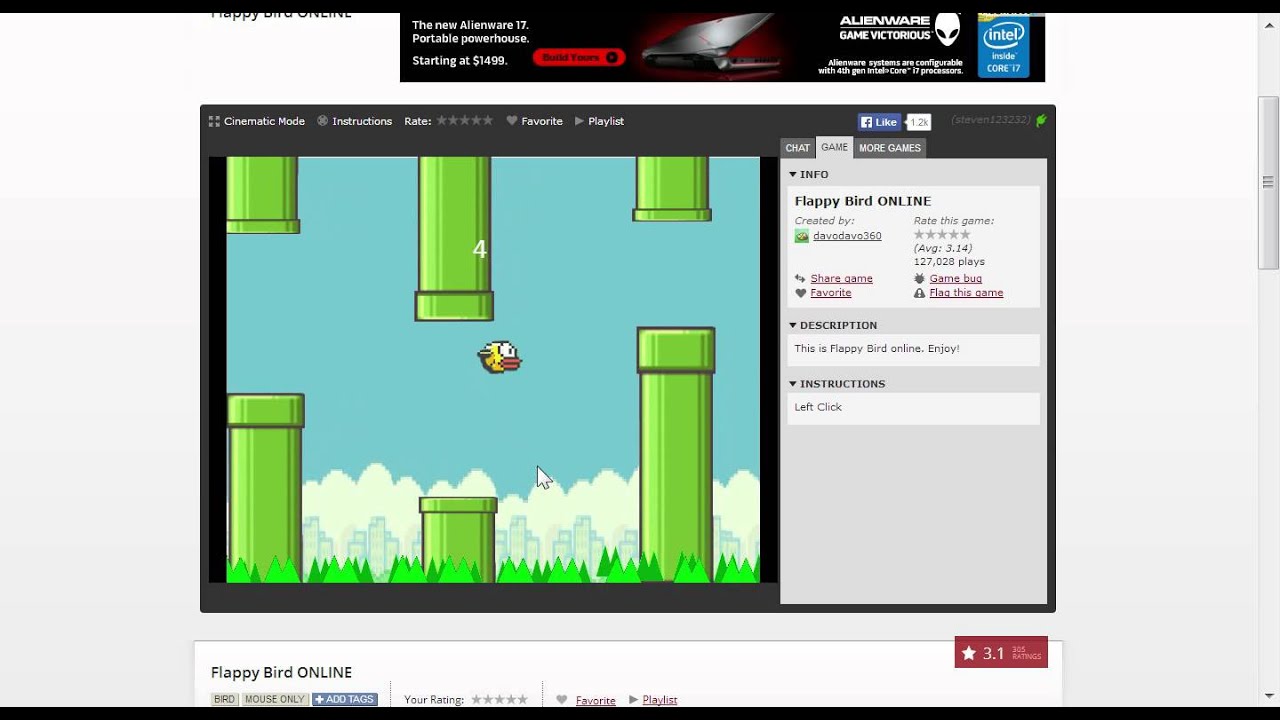Click the ADD TAGS button
Viewport: 1280px width, 720px height.
[x=345, y=699]
